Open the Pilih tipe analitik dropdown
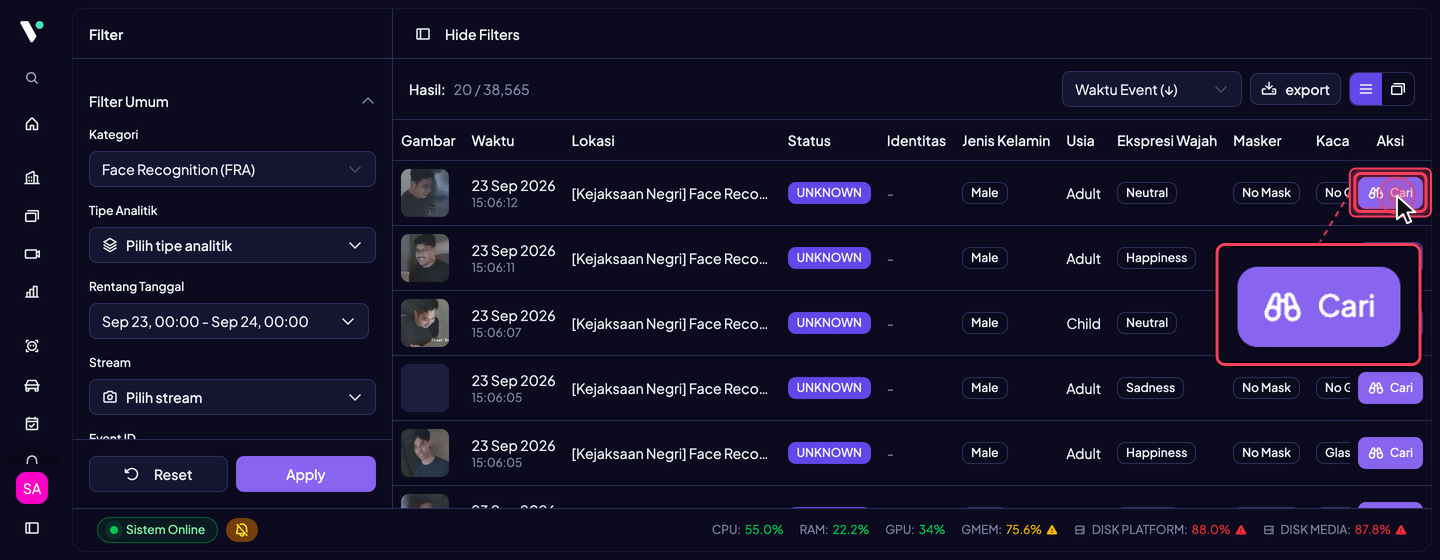 coord(232,245)
